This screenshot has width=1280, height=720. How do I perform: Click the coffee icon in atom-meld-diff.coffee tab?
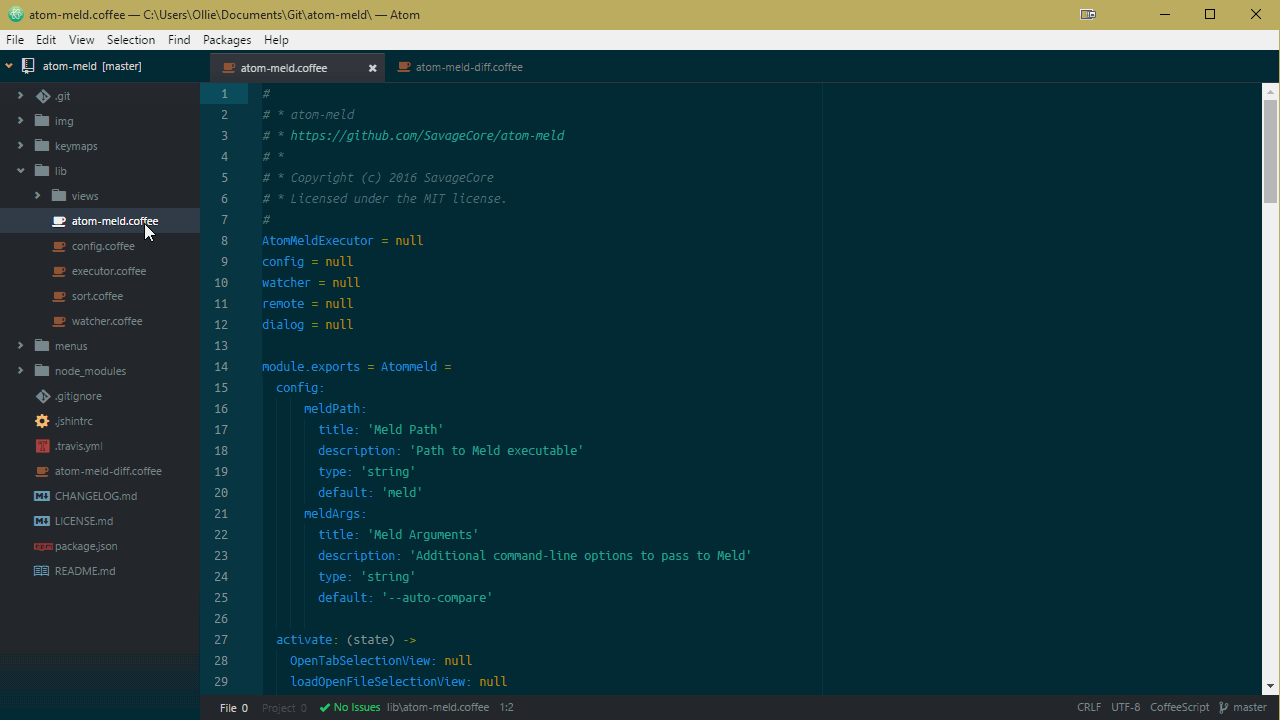pyautogui.click(x=404, y=67)
